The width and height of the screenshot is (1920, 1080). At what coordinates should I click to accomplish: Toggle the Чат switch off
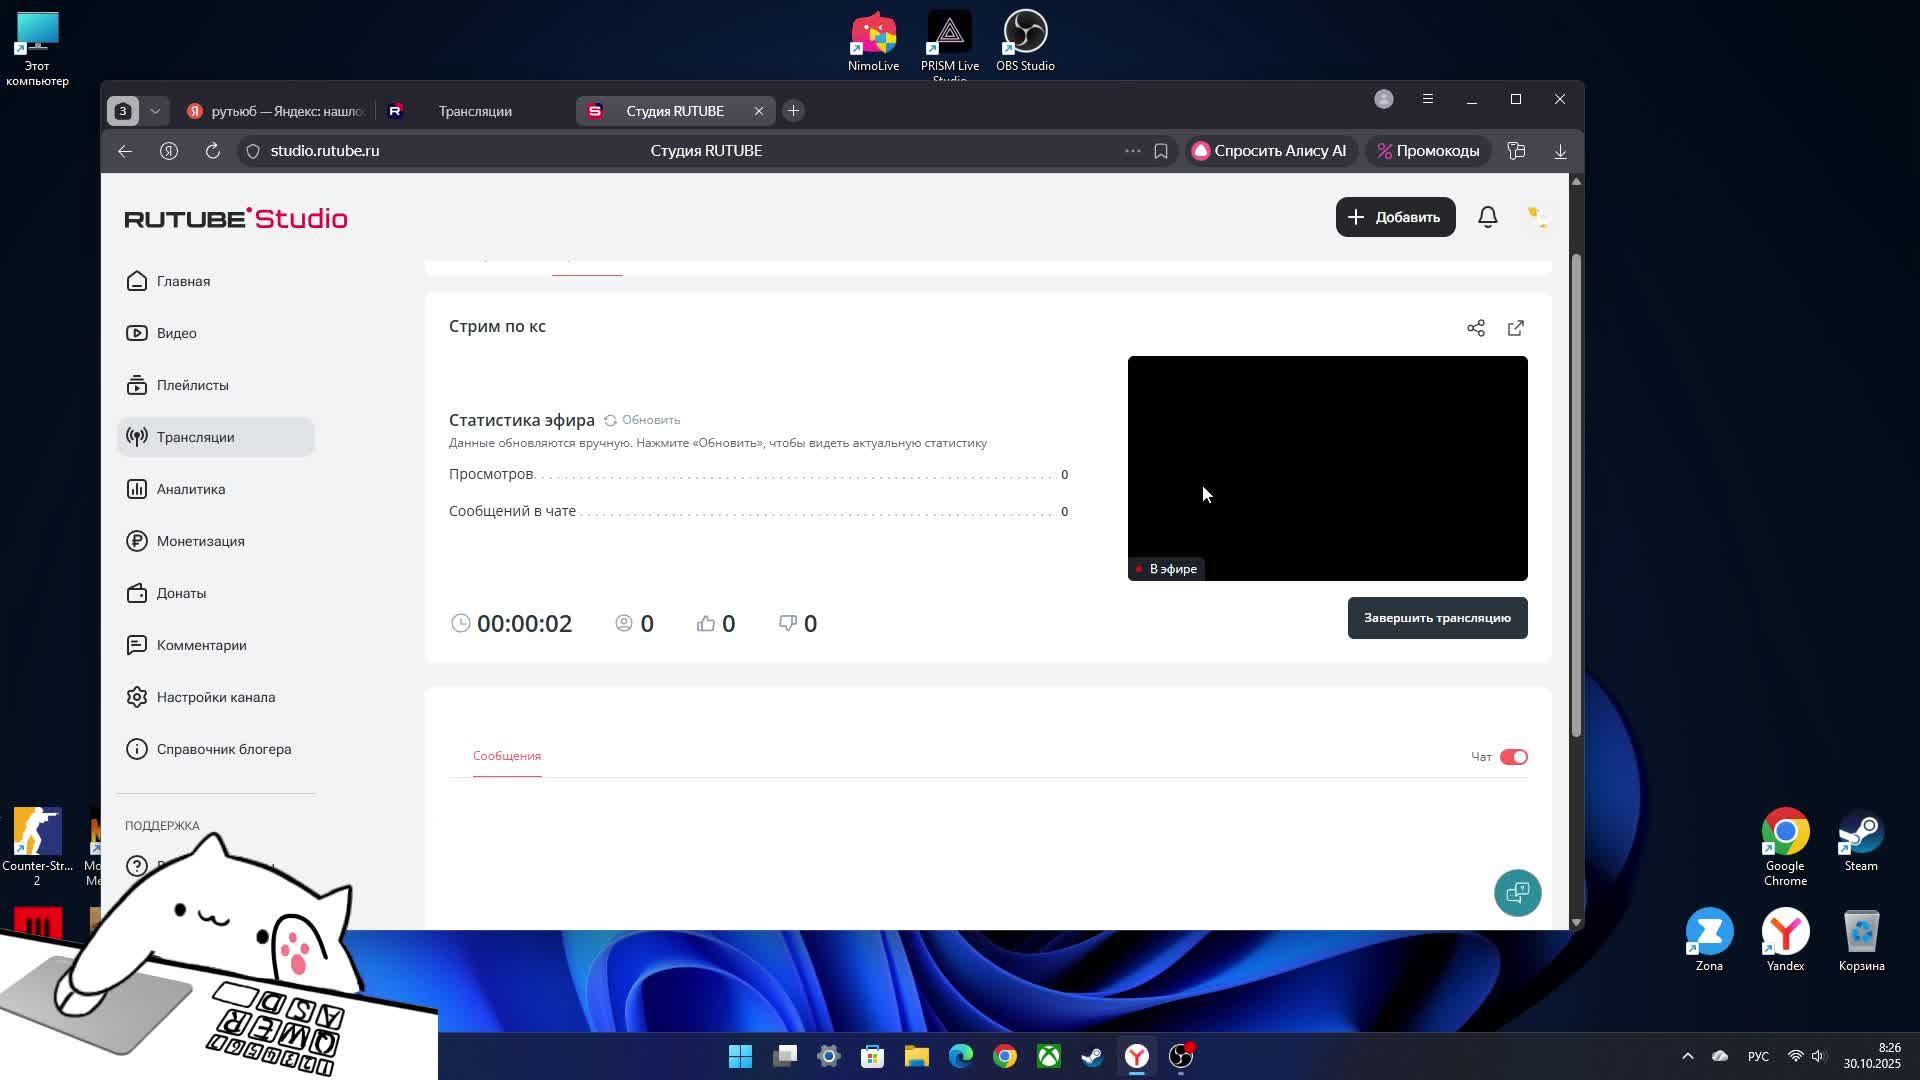click(x=1512, y=757)
